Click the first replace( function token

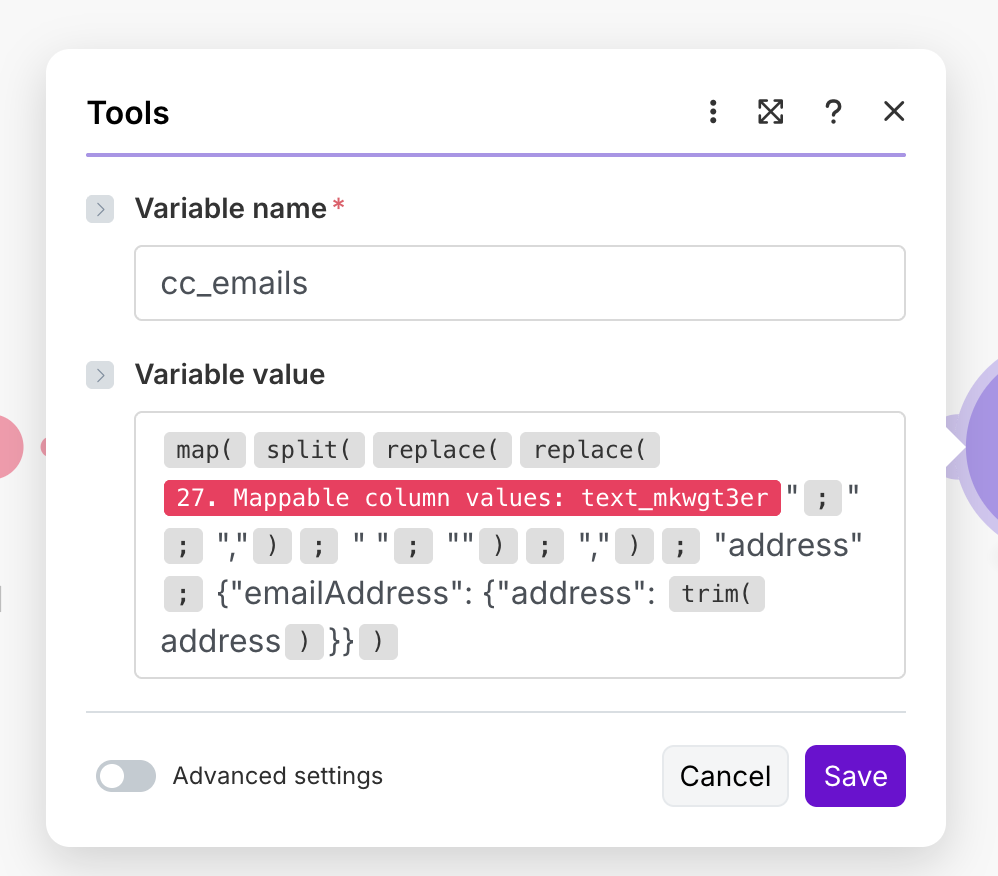point(442,450)
